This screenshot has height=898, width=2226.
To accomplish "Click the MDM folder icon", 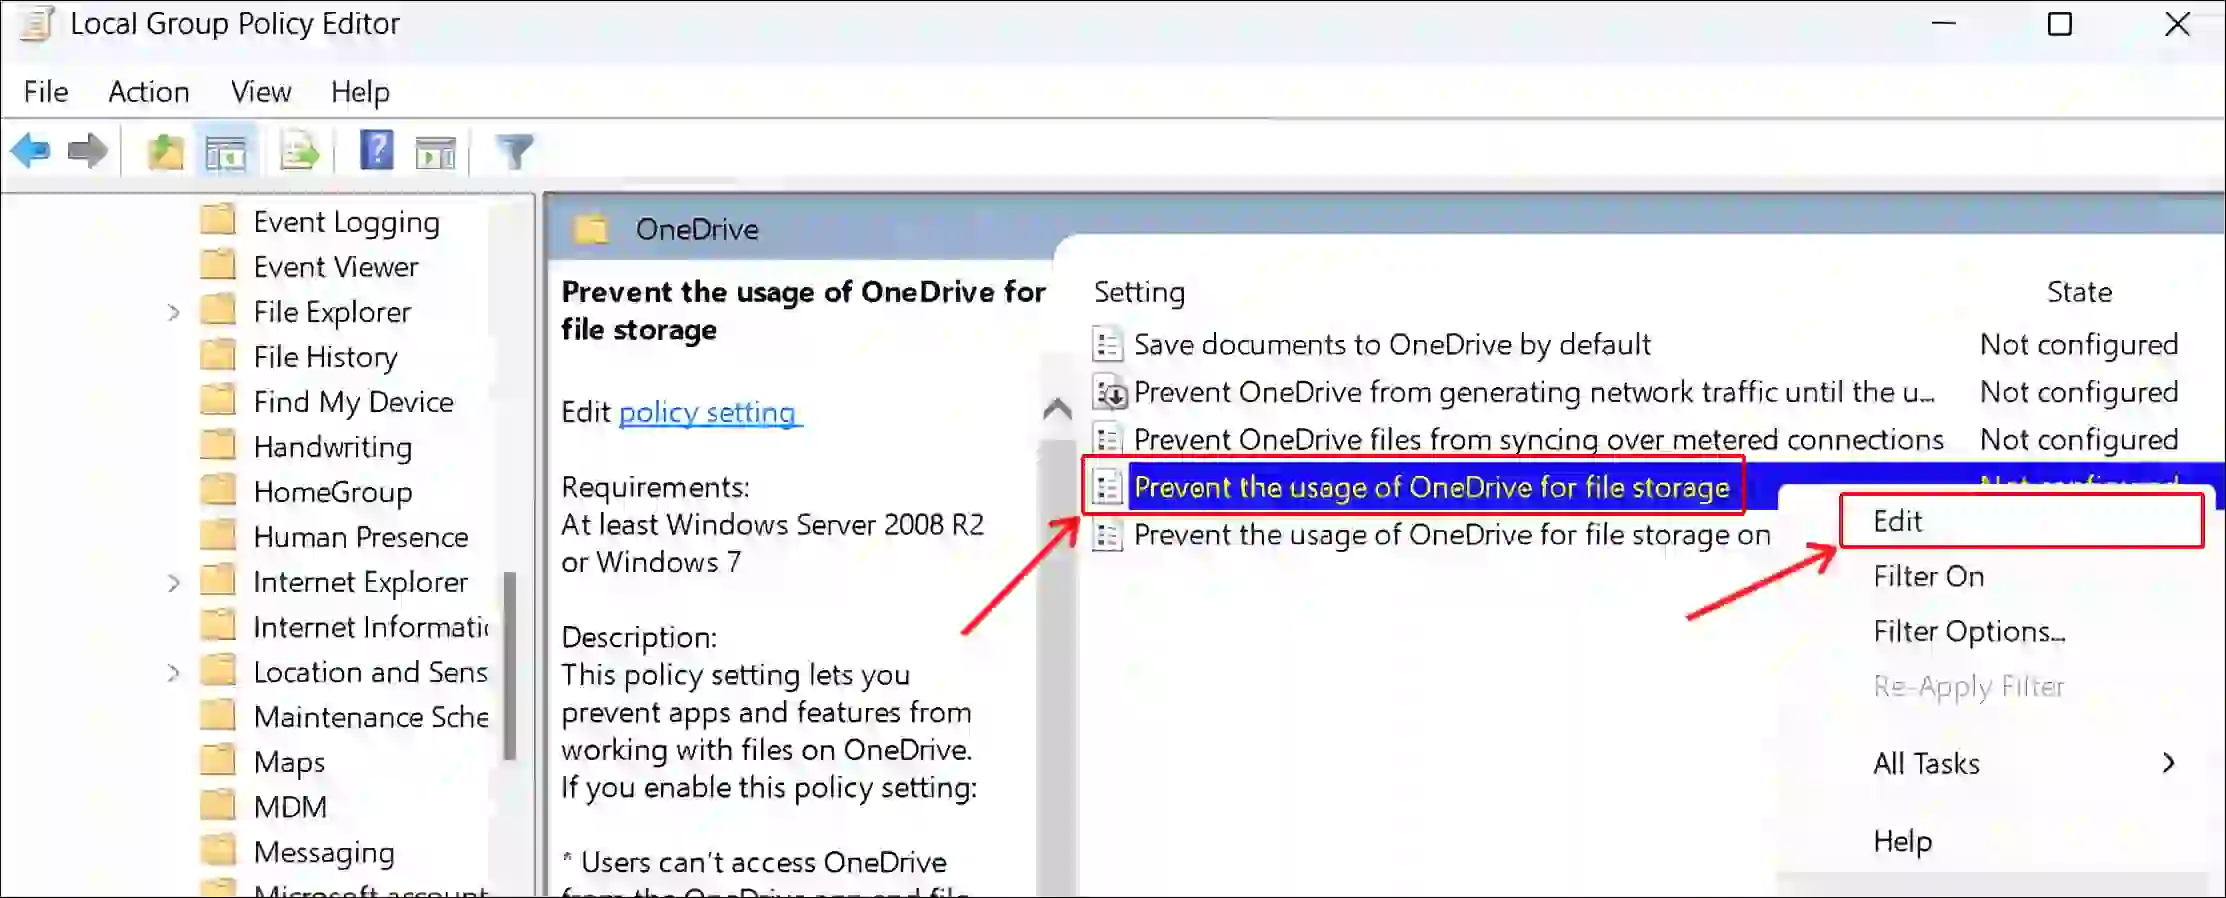I will 218,805.
